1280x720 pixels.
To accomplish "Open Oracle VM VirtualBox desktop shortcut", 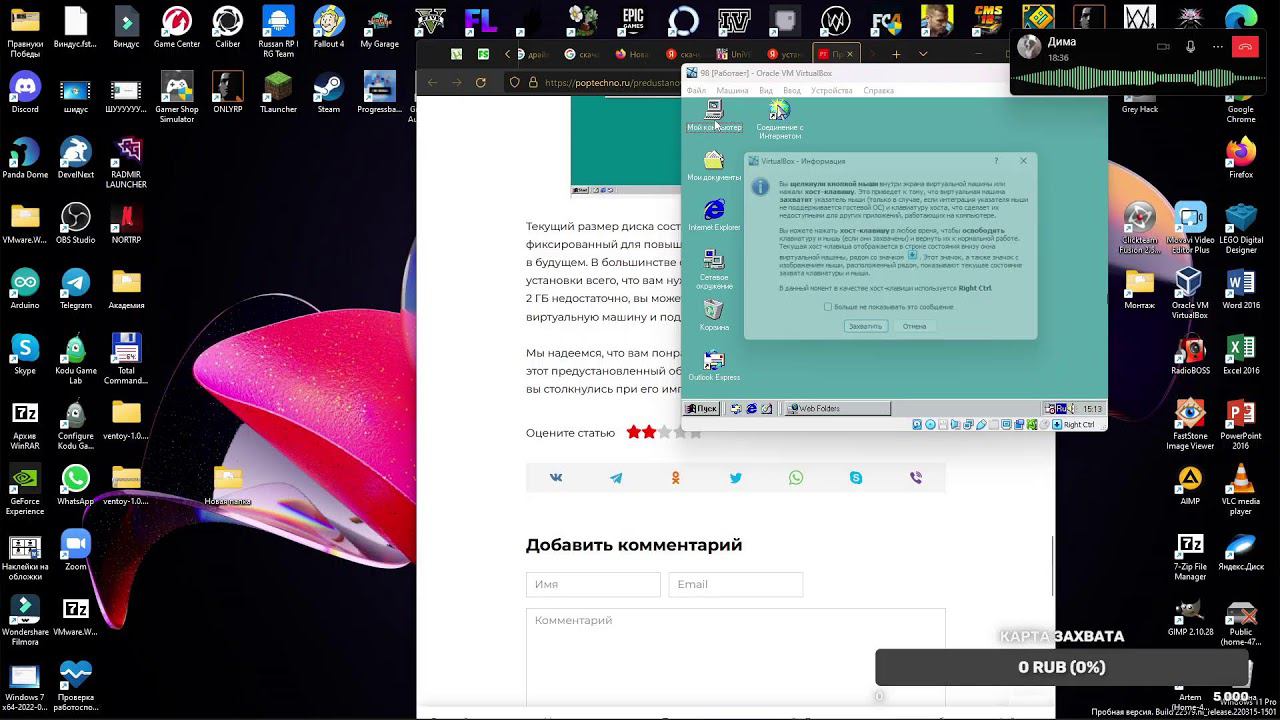I will [1189, 295].
